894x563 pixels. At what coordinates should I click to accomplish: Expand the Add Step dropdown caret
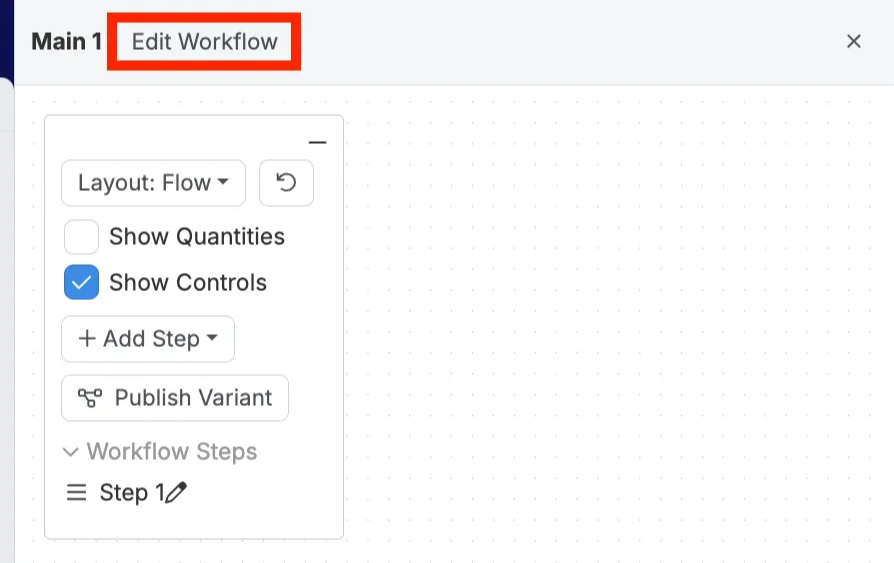pyautogui.click(x=212, y=339)
